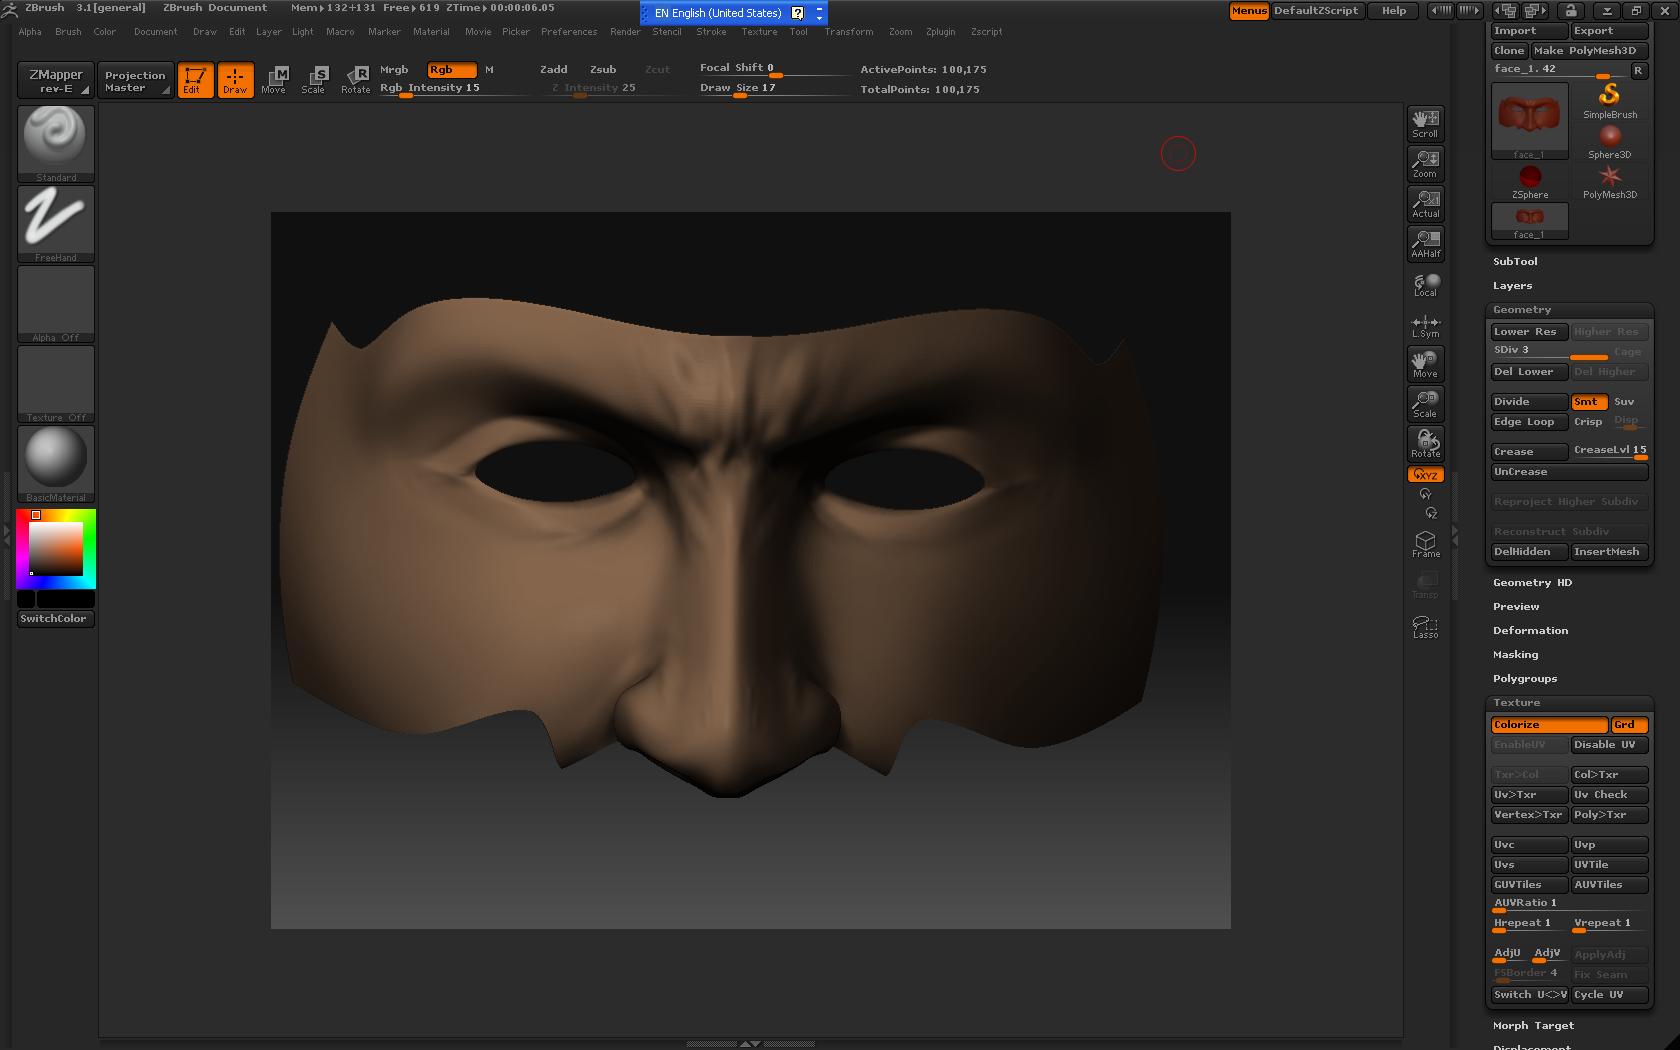Image resolution: width=1680 pixels, height=1050 pixels.
Task: Choose the PolyMesh3D star tool
Action: 1609,181
